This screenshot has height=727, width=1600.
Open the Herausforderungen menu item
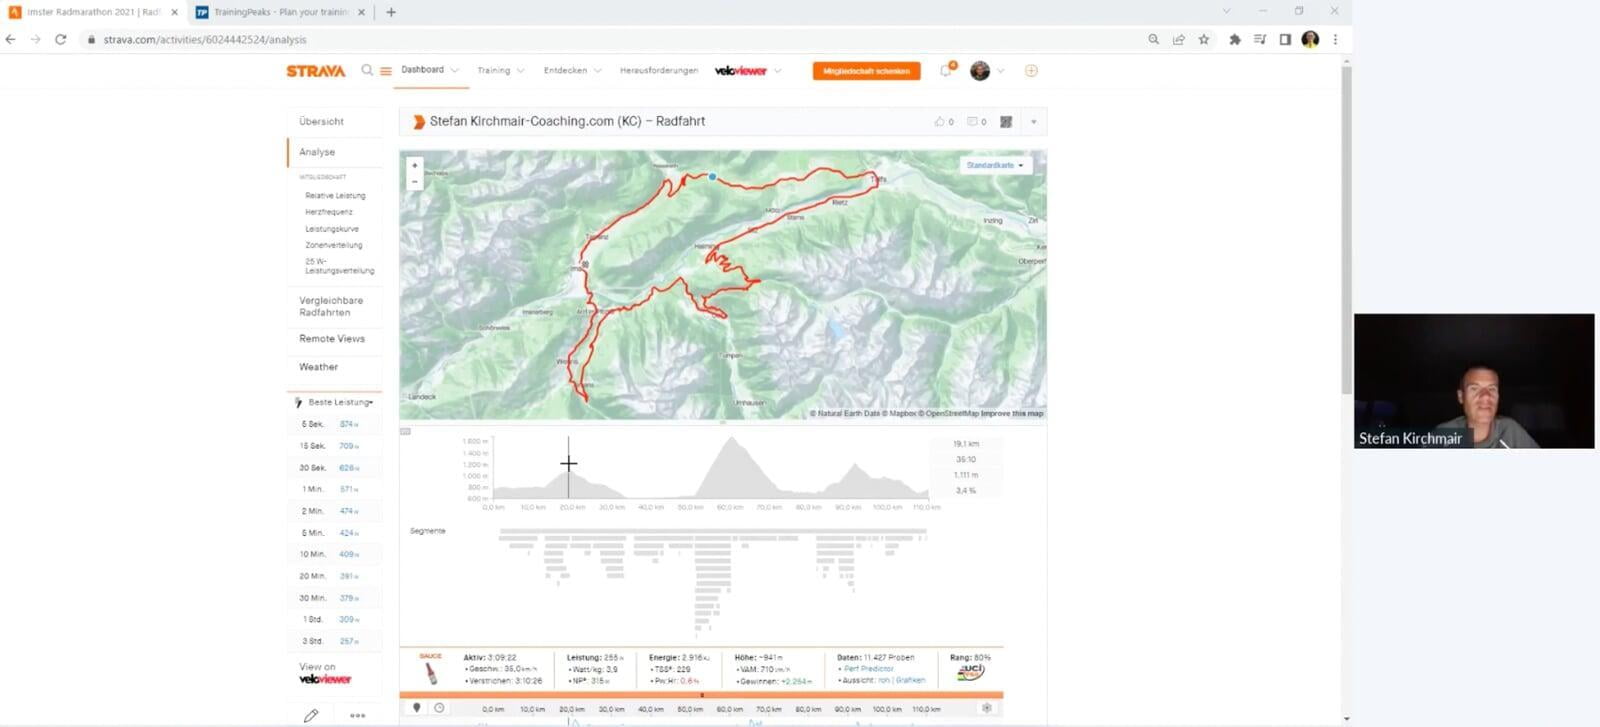click(x=659, y=70)
